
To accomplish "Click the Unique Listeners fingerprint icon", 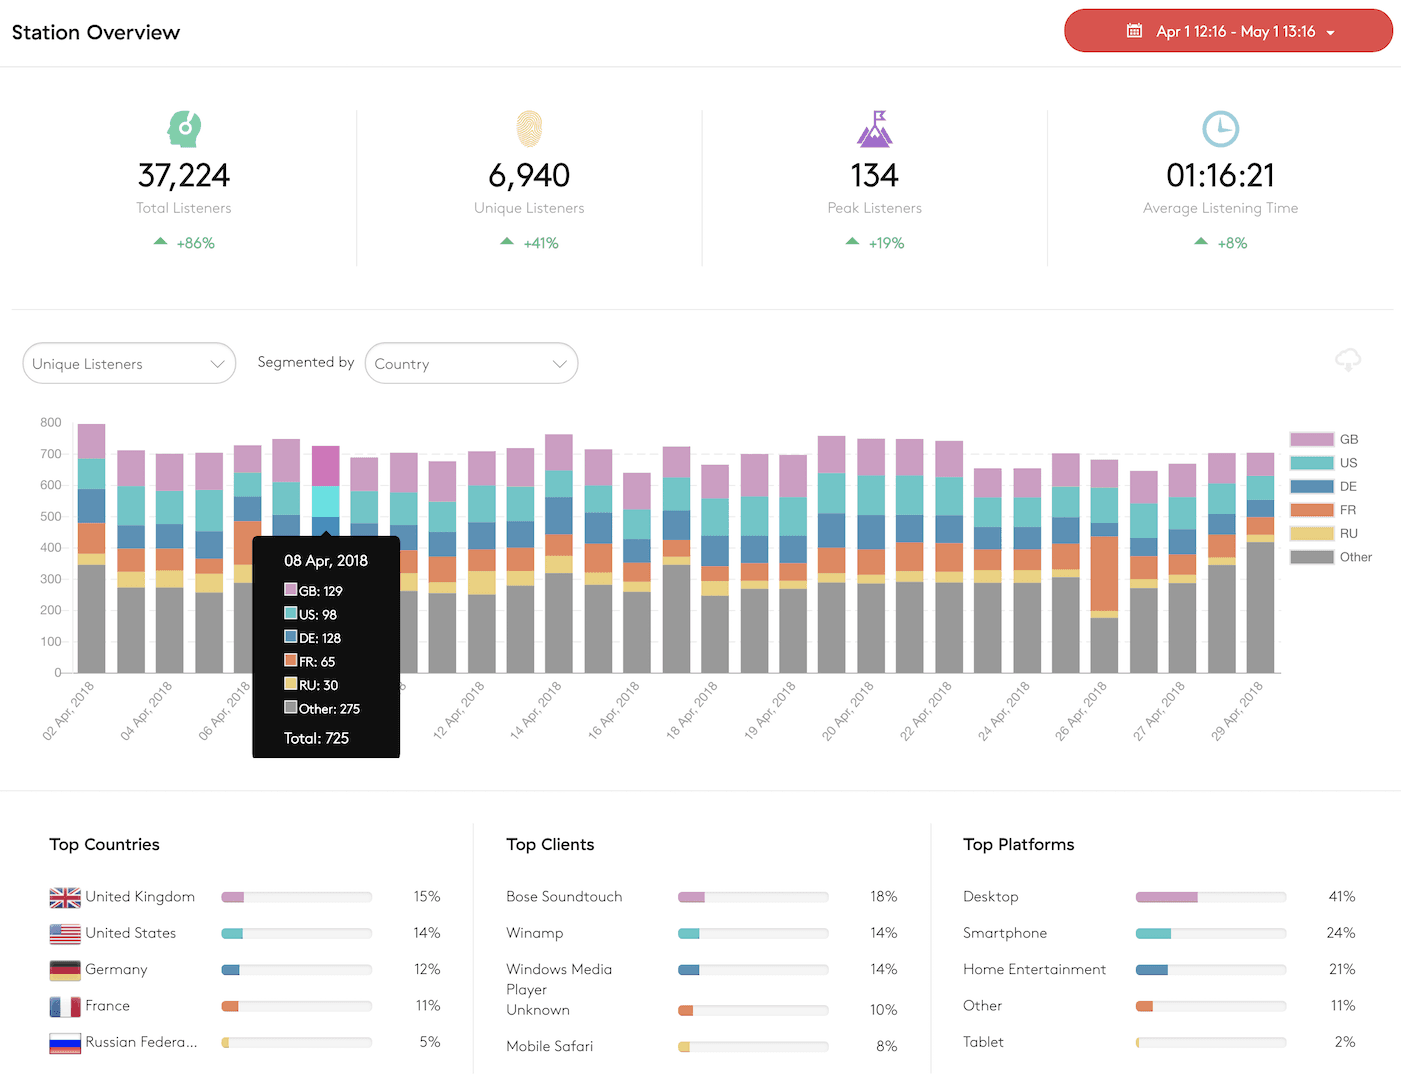I will tap(529, 129).
